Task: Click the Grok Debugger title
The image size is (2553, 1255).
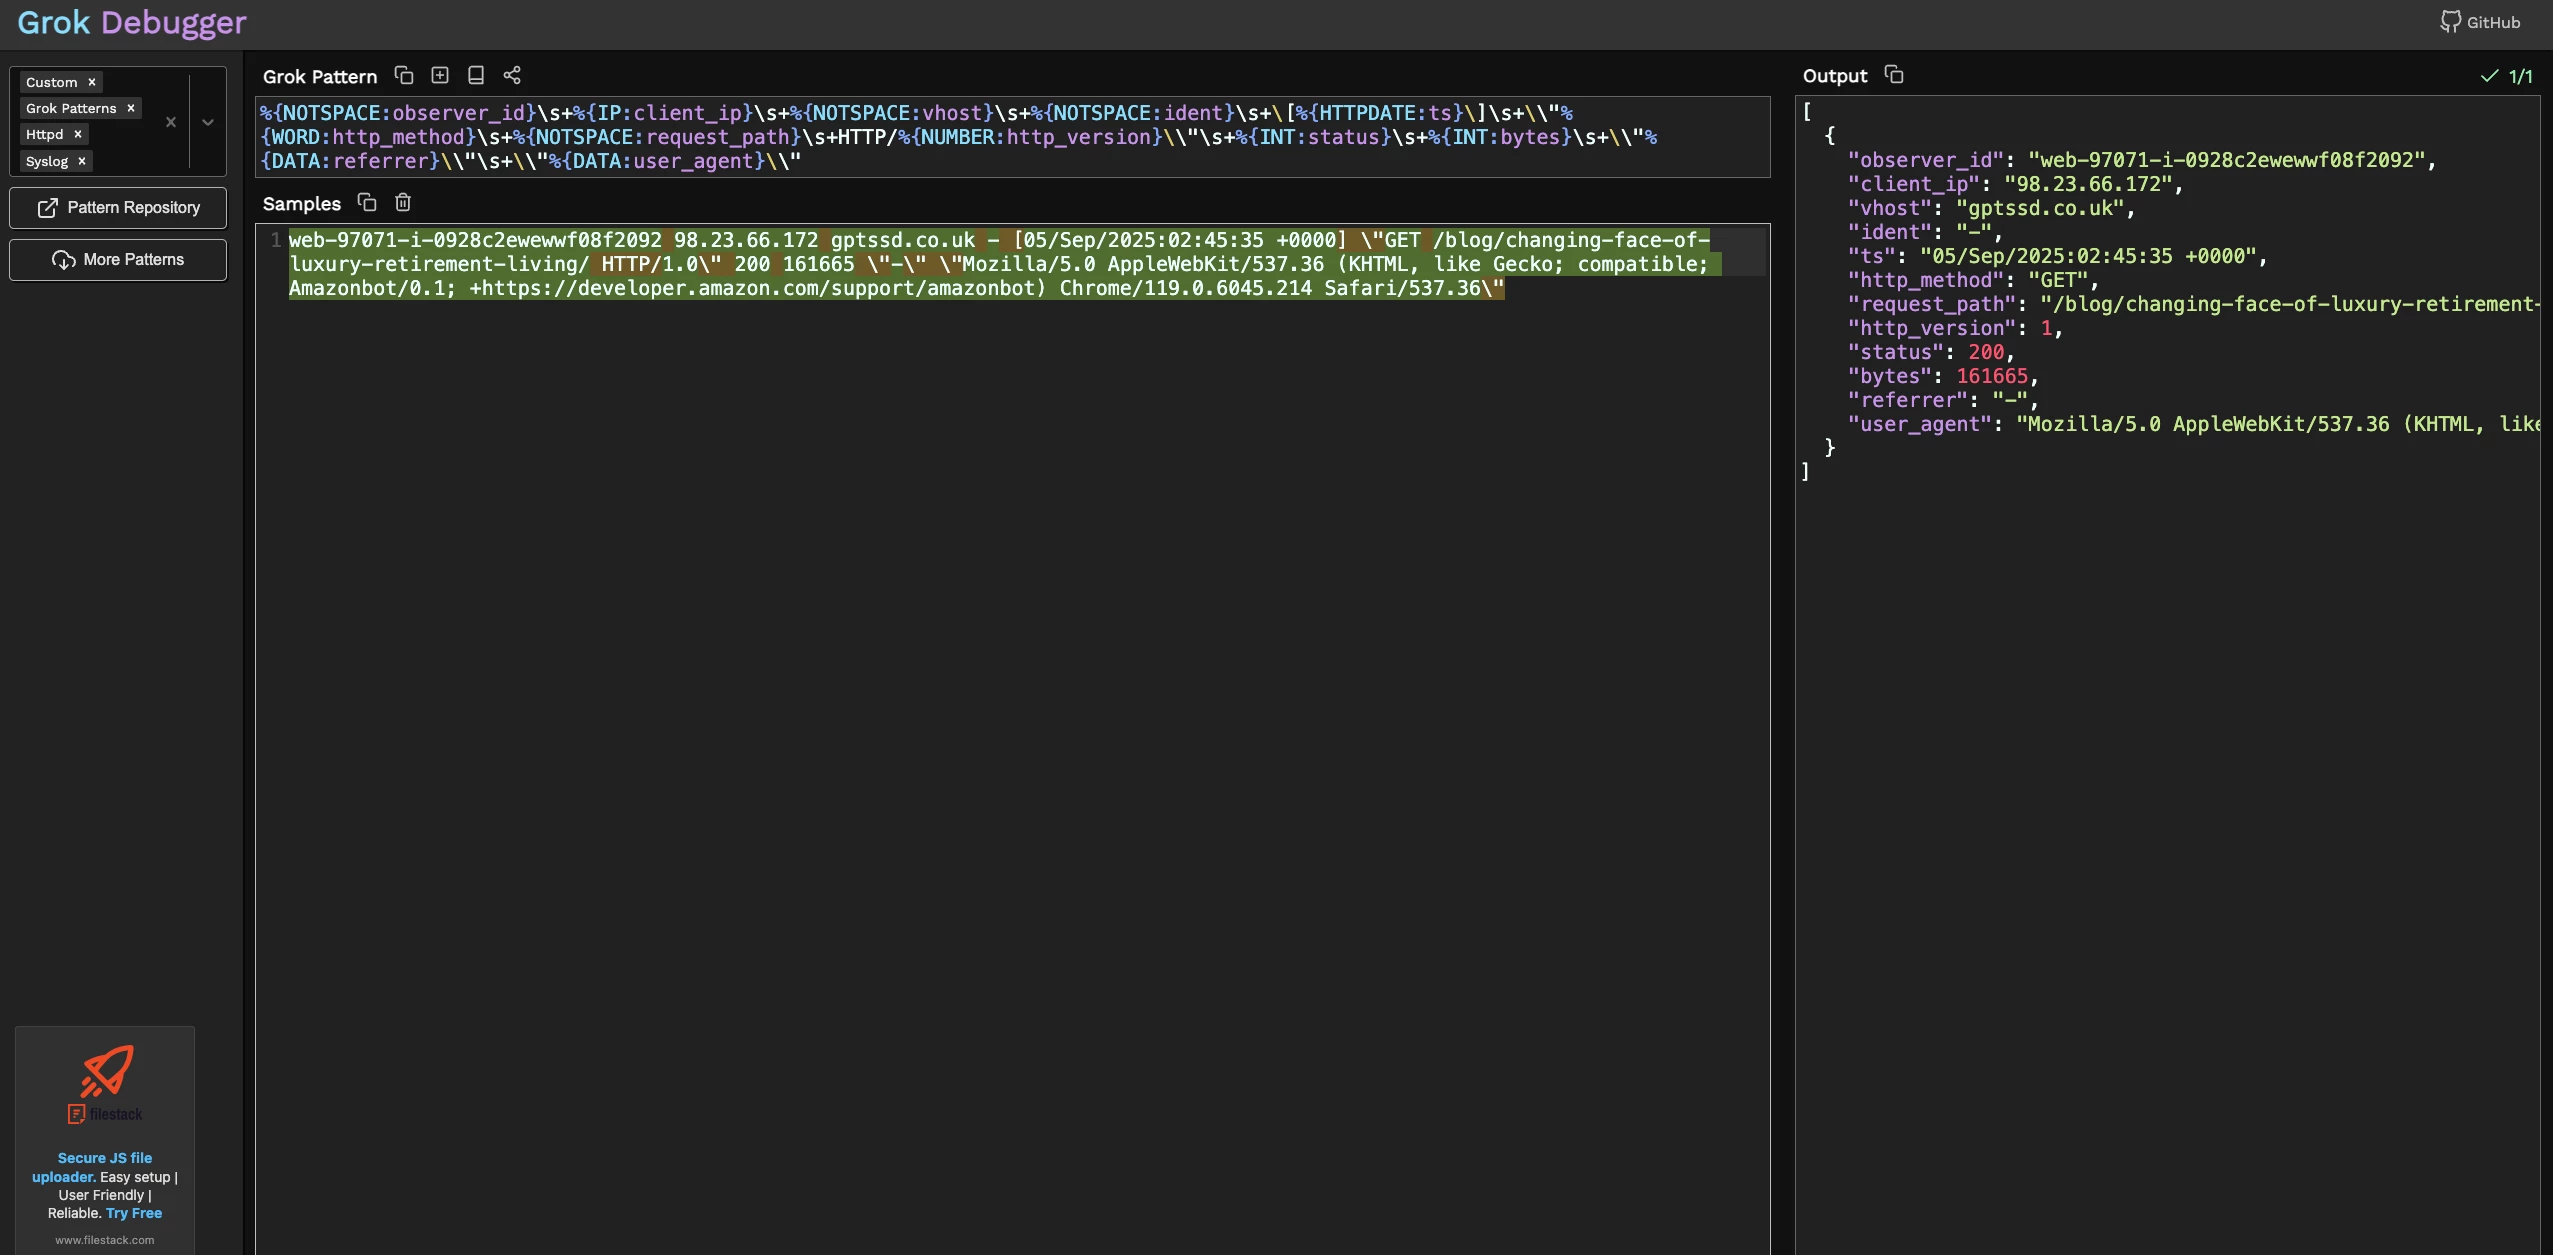Action: (132, 22)
